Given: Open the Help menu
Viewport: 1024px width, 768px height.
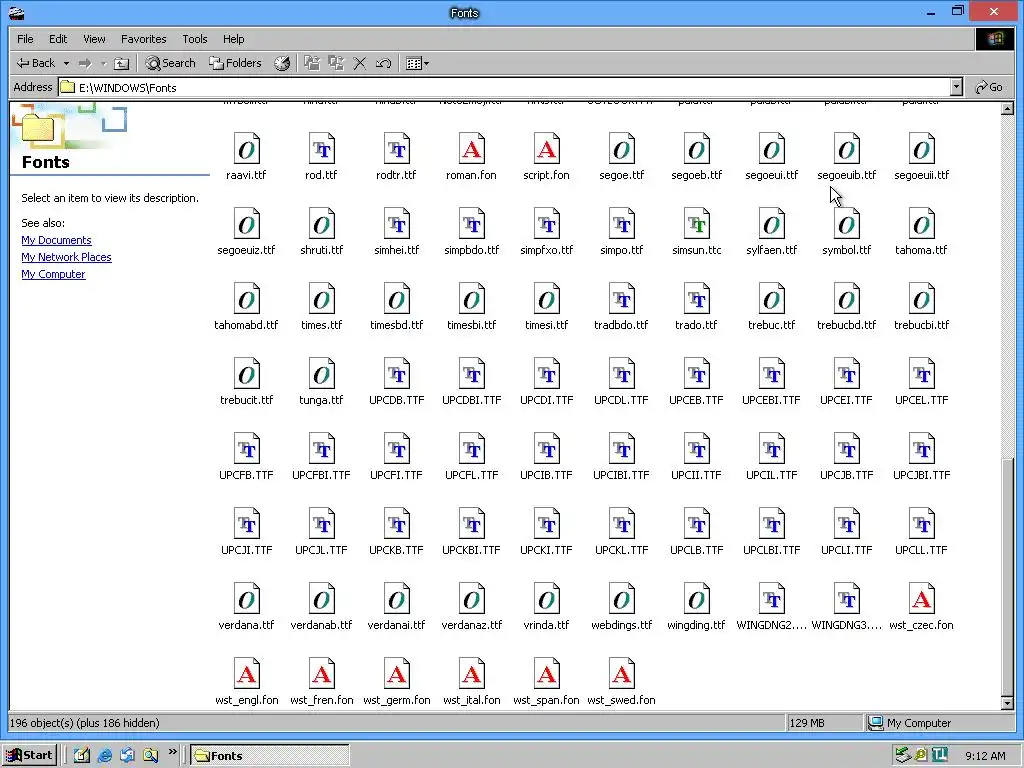Looking at the screenshot, I should point(233,39).
